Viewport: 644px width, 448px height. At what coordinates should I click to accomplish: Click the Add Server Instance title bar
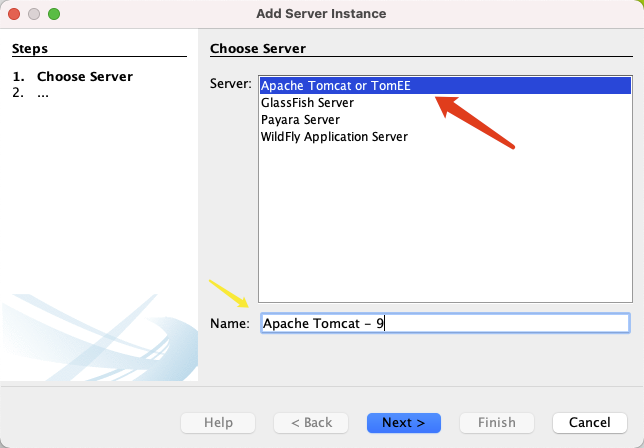coord(321,14)
